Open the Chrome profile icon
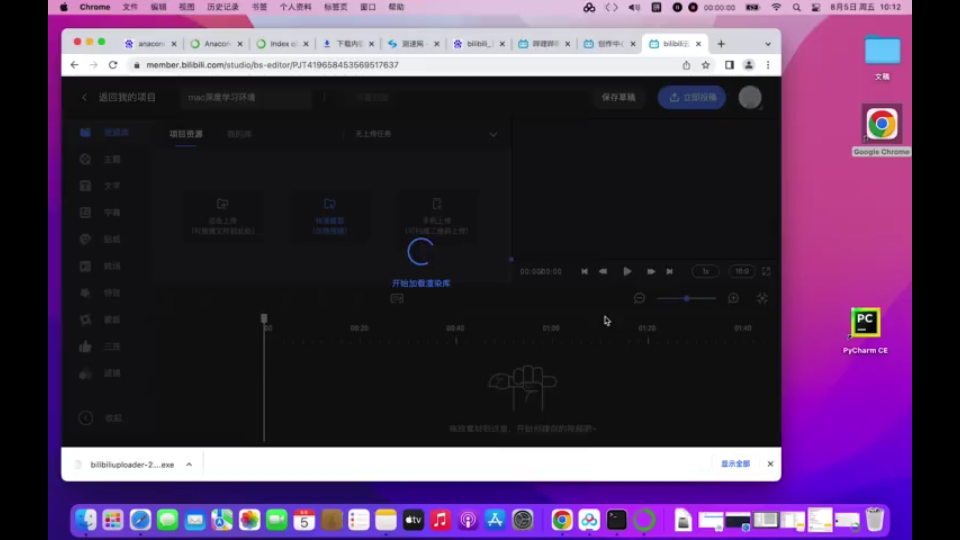Image resolution: width=960 pixels, height=540 pixels. tap(748, 65)
